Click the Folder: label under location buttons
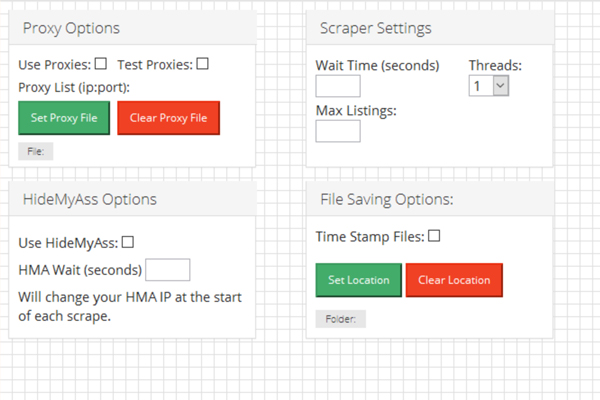Screen dimensions: 600x400 pos(341,319)
